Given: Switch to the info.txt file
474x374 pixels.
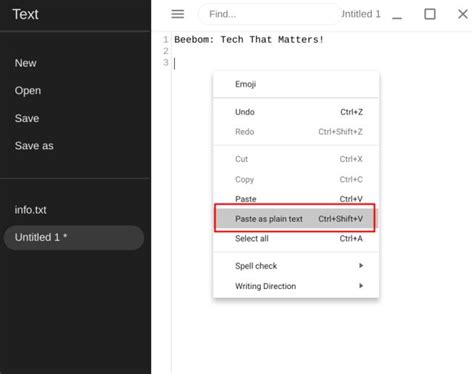Looking at the screenshot, I should tap(30, 210).
